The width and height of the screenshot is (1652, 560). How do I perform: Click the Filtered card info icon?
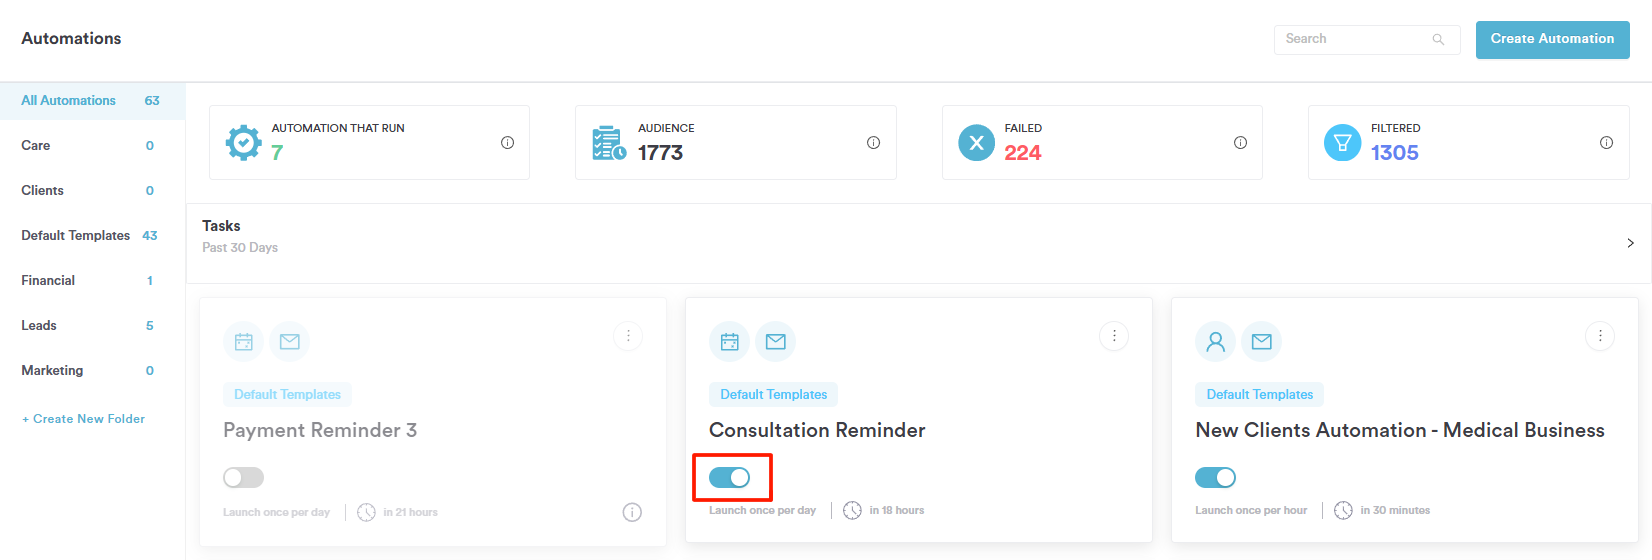point(1606,143)
